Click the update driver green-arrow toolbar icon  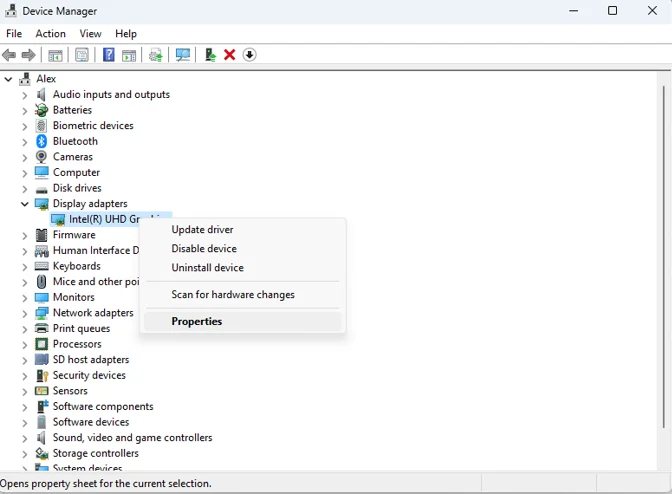click(209, 55)
